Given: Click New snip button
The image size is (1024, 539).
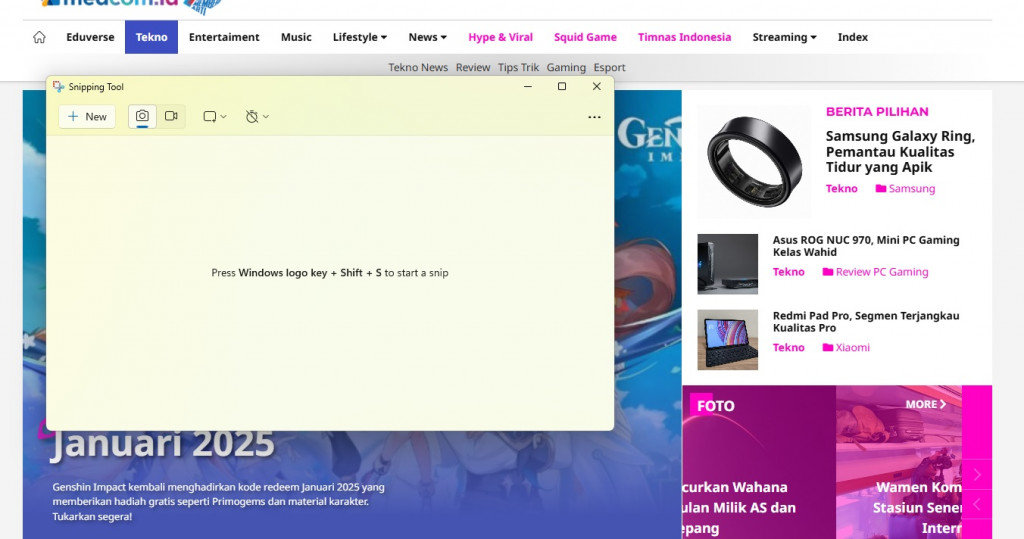Looking at the screenshot, I should click(x=87, y=116).
